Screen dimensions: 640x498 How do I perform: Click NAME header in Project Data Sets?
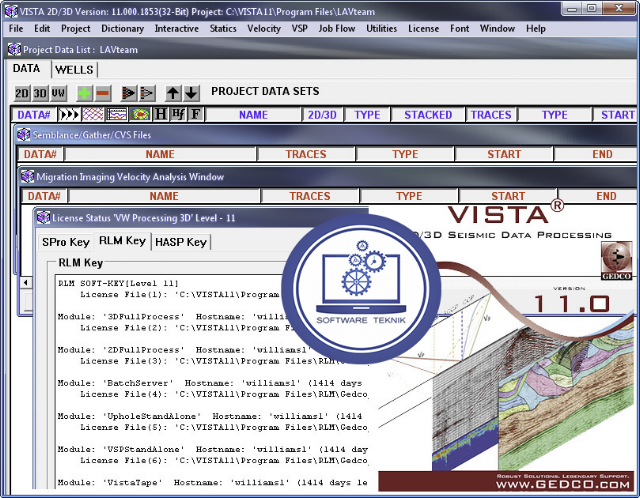[x=253, y=115]
